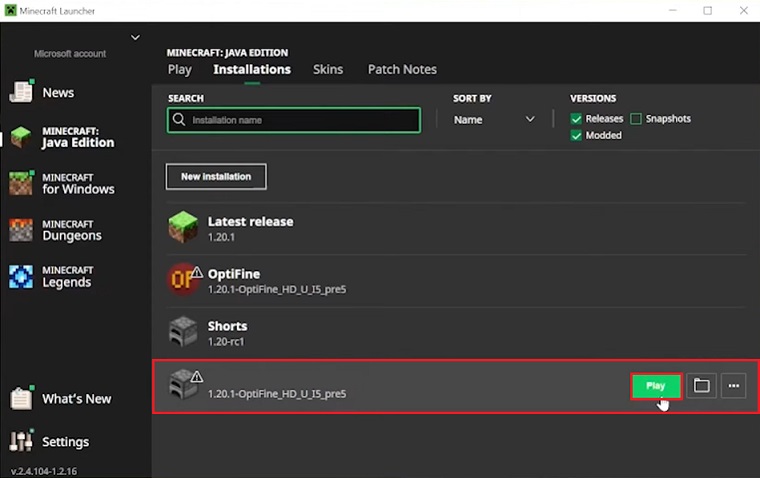Open three-dots more options menu for installation
The image size is (760, 478).
click(734, 386)
